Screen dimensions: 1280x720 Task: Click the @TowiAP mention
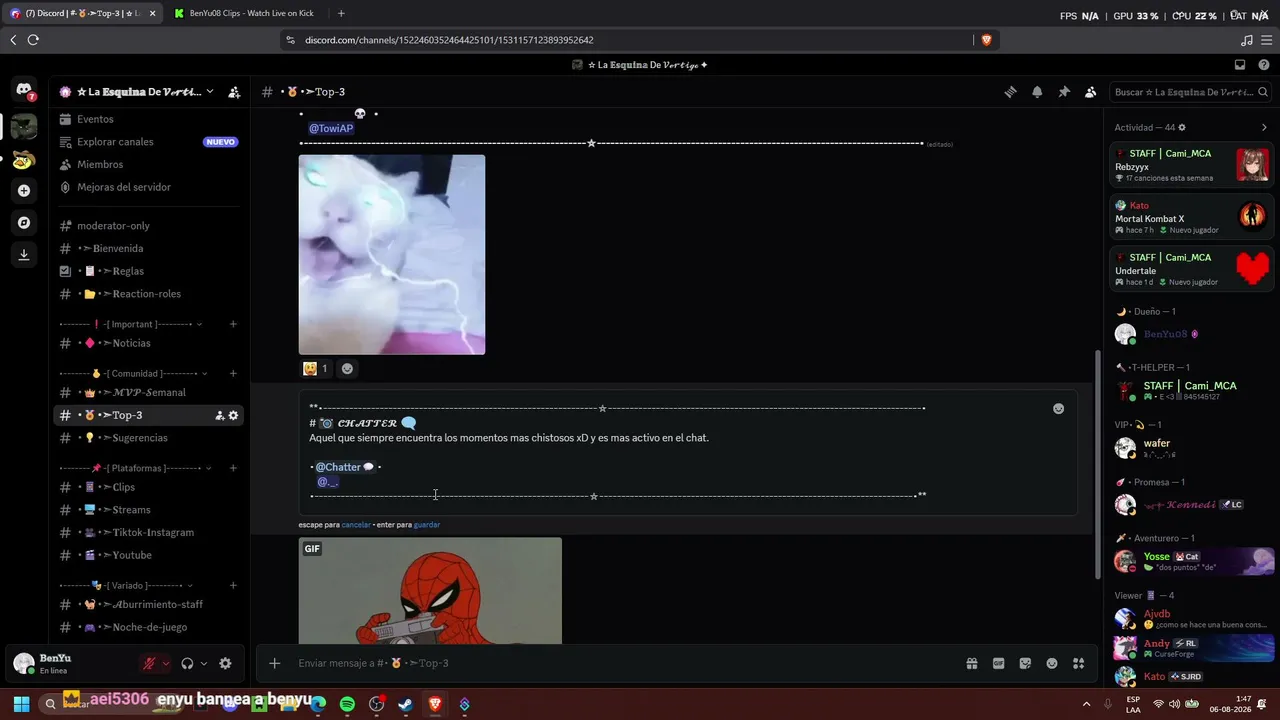click(x=331, y=128)
